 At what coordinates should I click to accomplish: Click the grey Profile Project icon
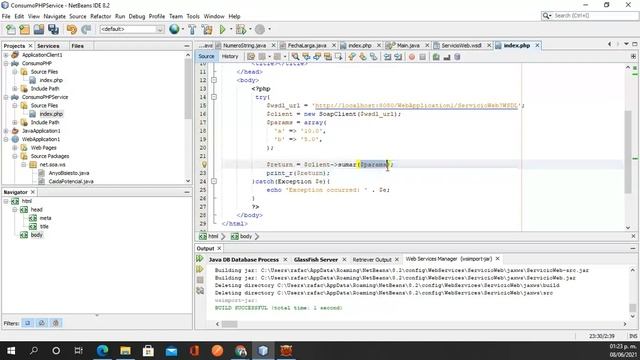[260, 29]
